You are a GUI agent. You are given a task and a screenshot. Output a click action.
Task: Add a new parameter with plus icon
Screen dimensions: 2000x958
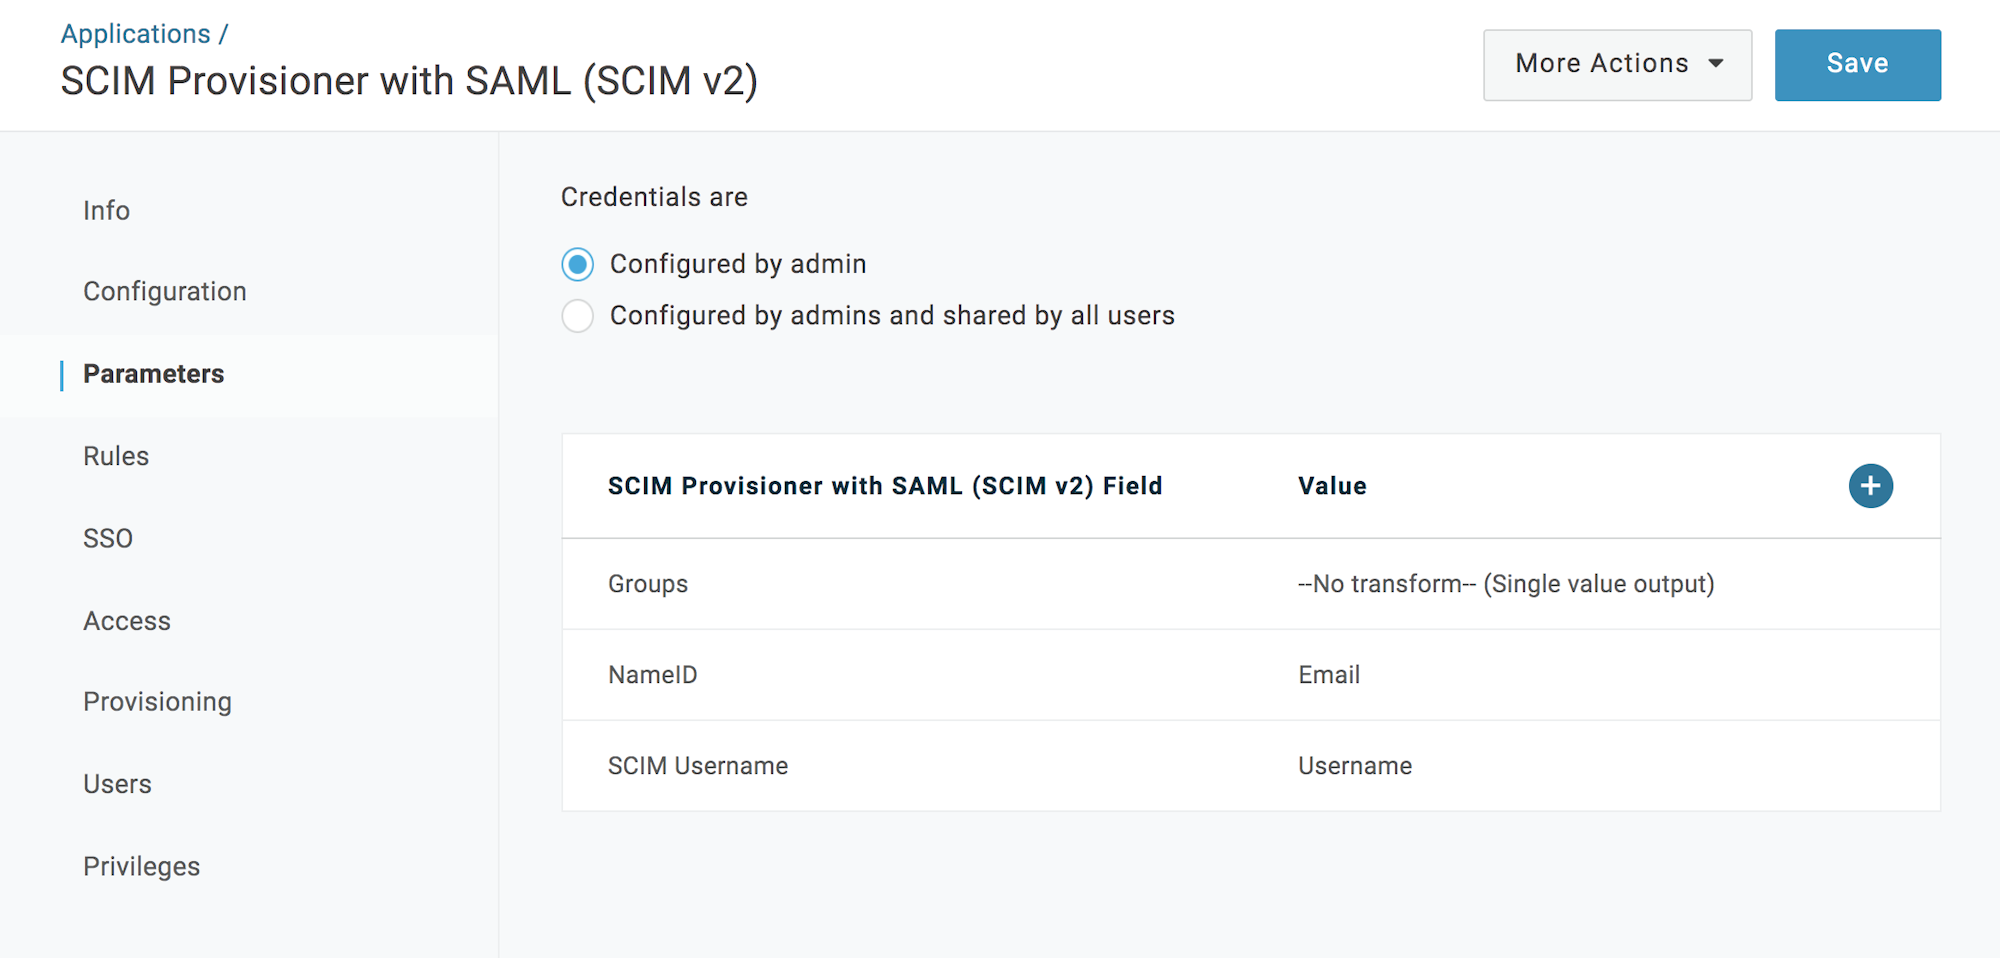(1870, 486)
